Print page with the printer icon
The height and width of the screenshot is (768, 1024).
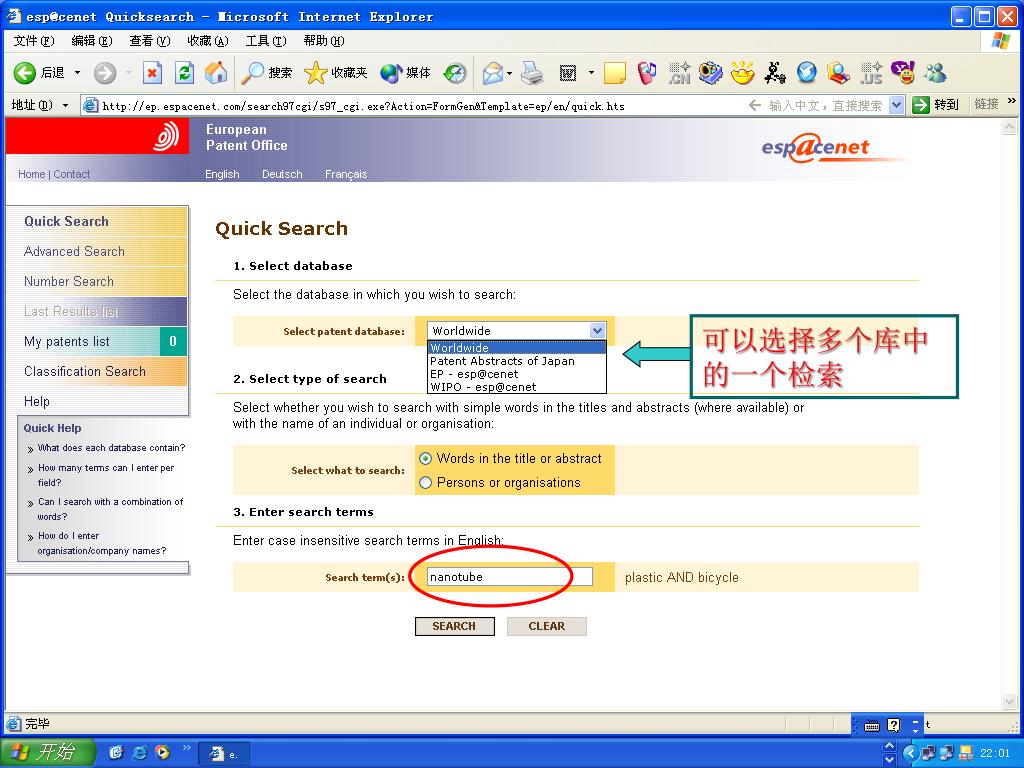coord(532,73)
